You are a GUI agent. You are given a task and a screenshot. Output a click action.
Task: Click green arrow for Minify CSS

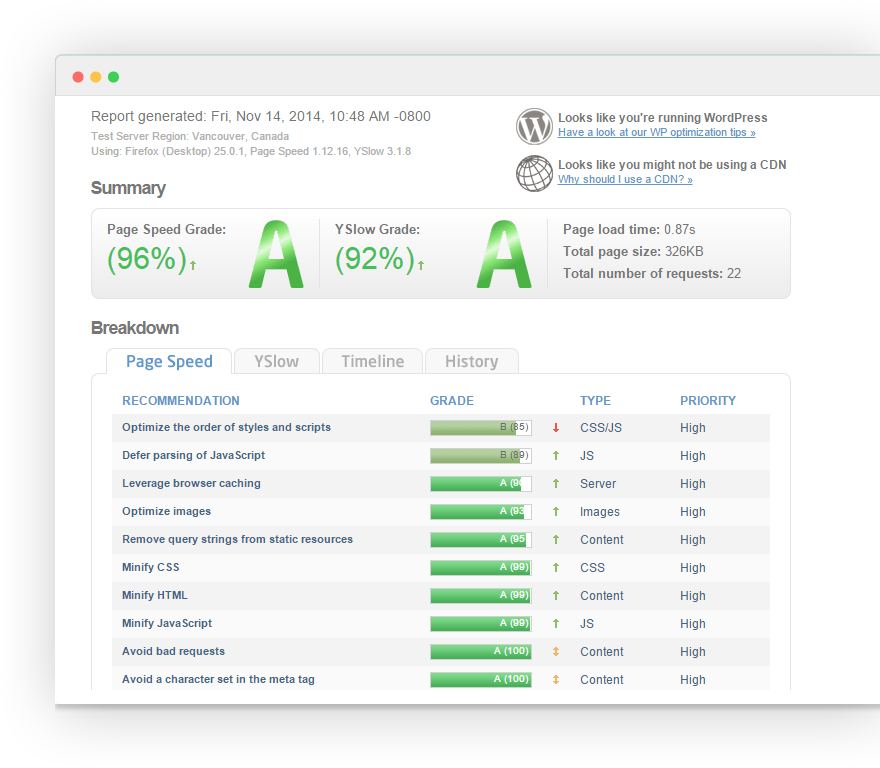point(556,568)
